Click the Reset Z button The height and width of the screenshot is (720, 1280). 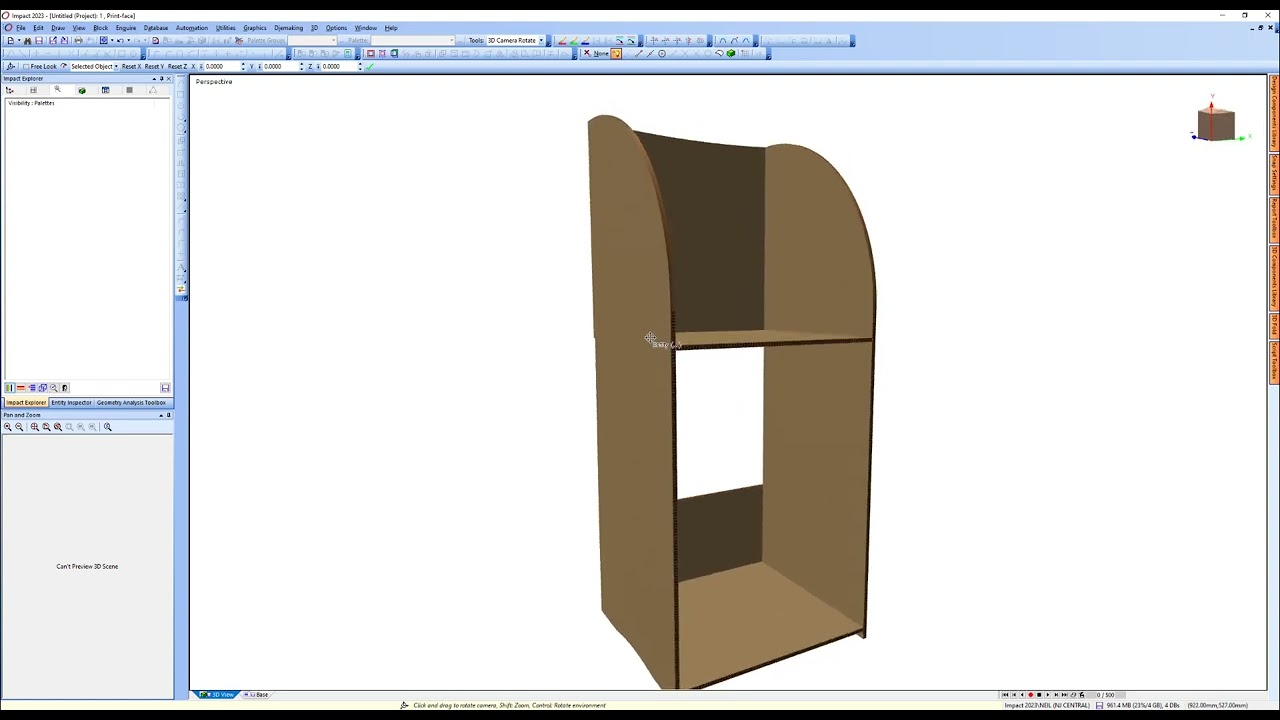[x=177, y=66]
